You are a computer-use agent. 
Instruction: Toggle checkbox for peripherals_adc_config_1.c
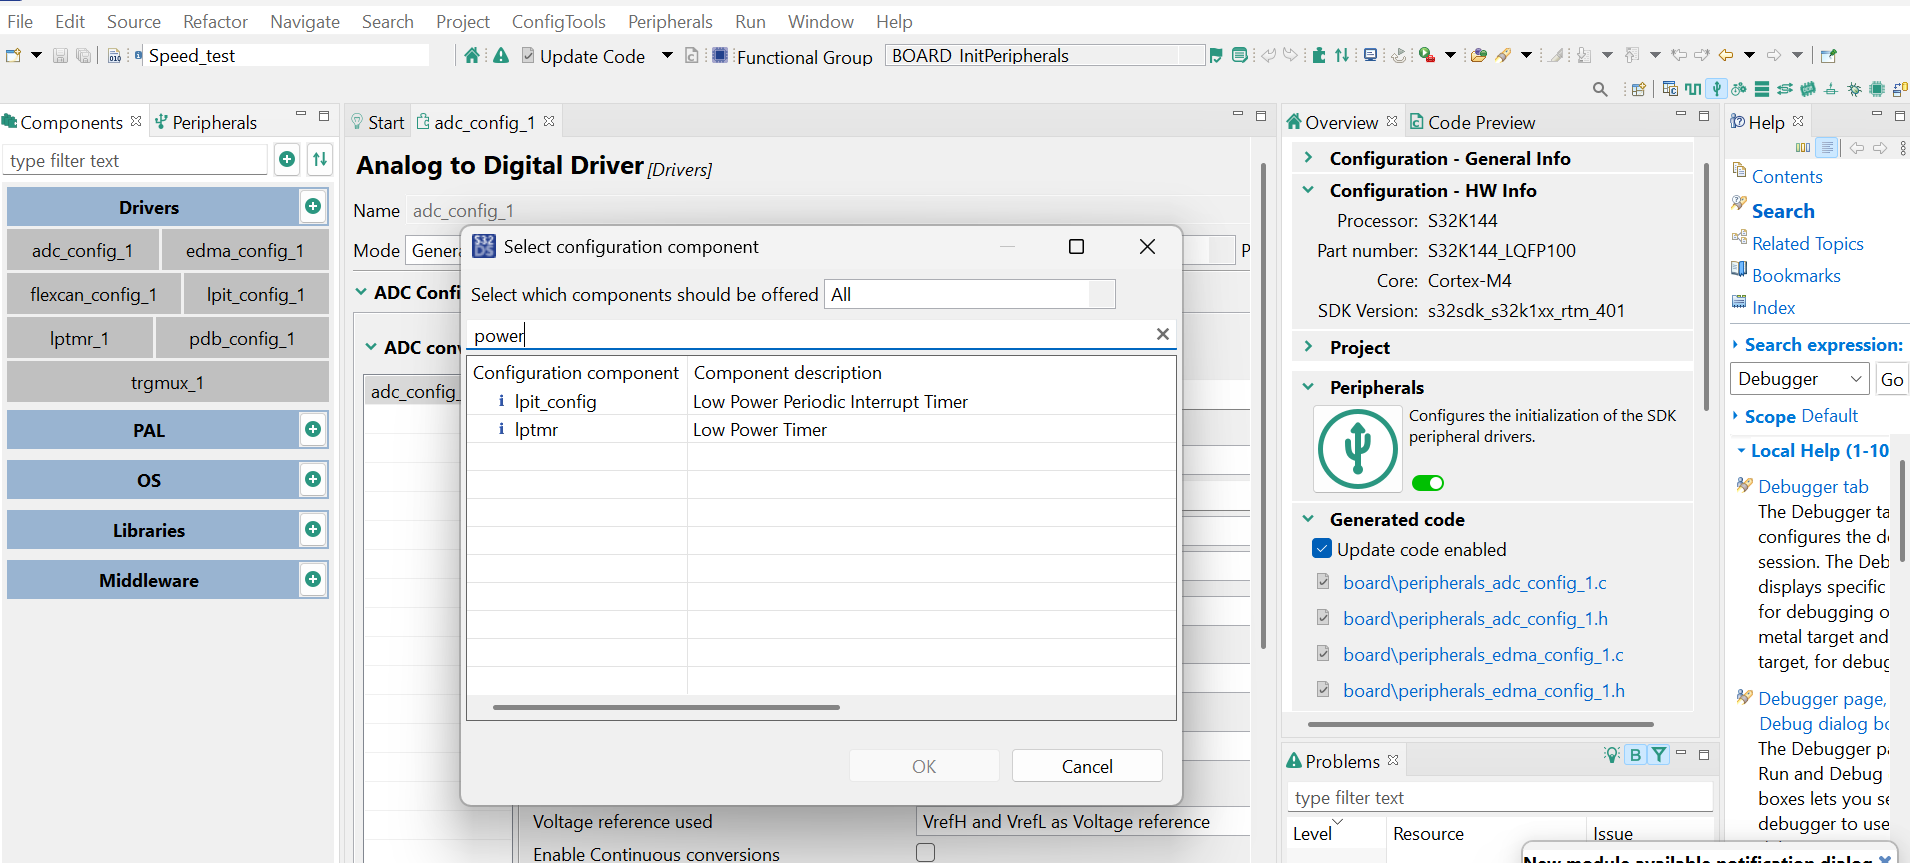pyautogui.click(x=1323, y=582)
